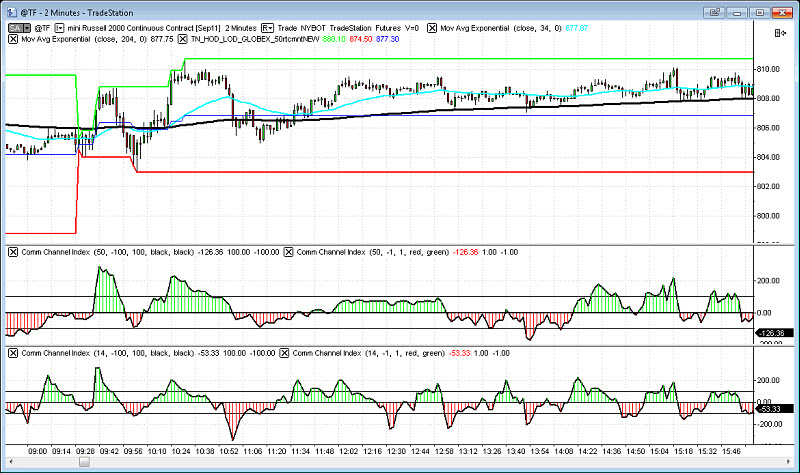Image resolution: width=800 pixels, height=473 pixels.
Task: Click the red value 874.50
Action: 361,39
